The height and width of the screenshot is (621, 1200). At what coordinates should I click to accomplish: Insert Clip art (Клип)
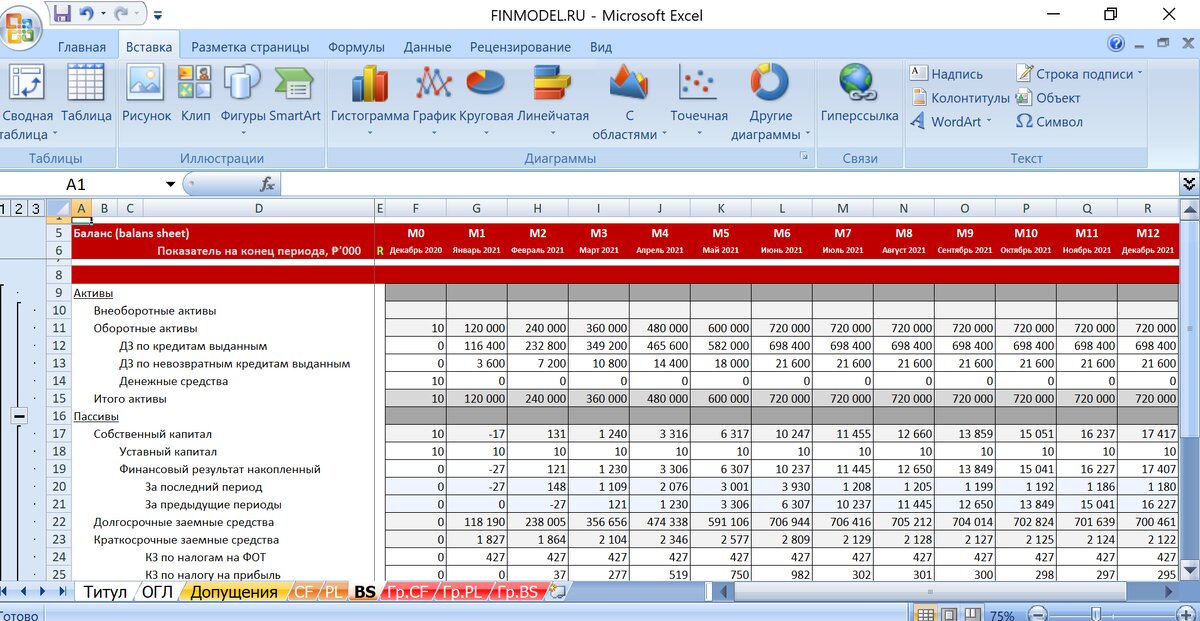point(195,92)
